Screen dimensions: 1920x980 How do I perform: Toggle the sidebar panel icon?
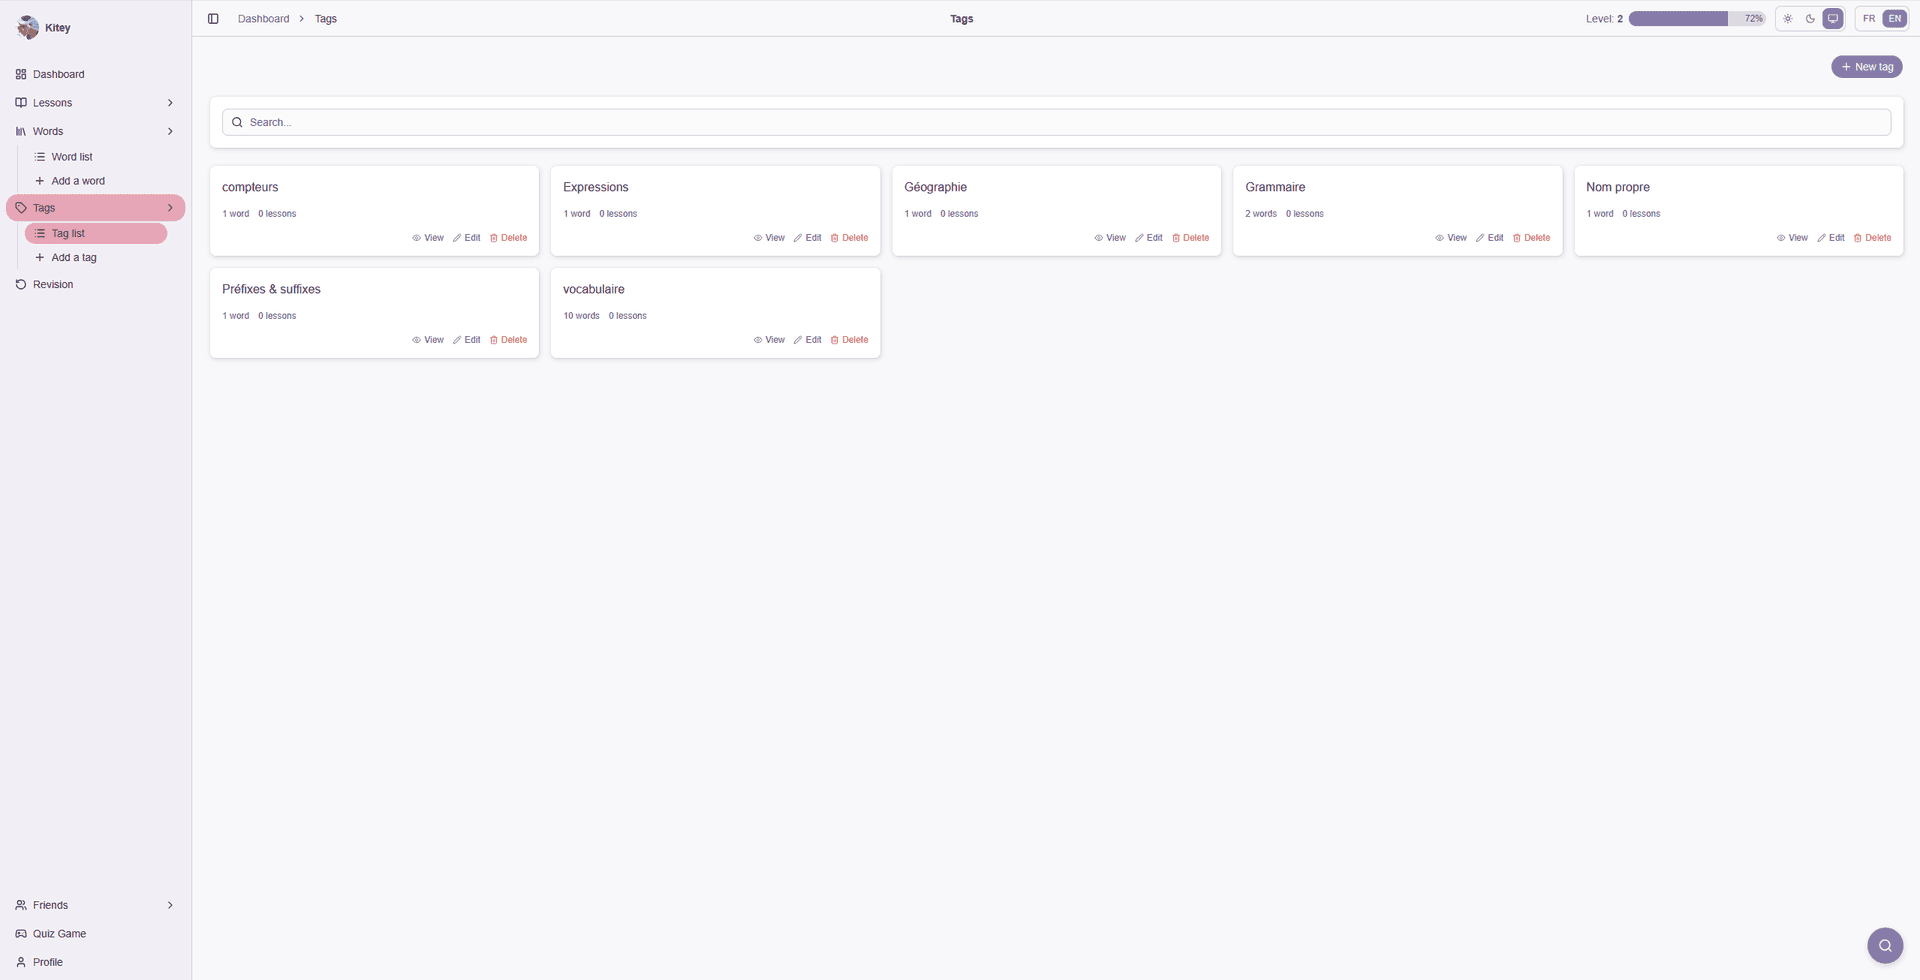pyautogui.click(x=213, y=19)
